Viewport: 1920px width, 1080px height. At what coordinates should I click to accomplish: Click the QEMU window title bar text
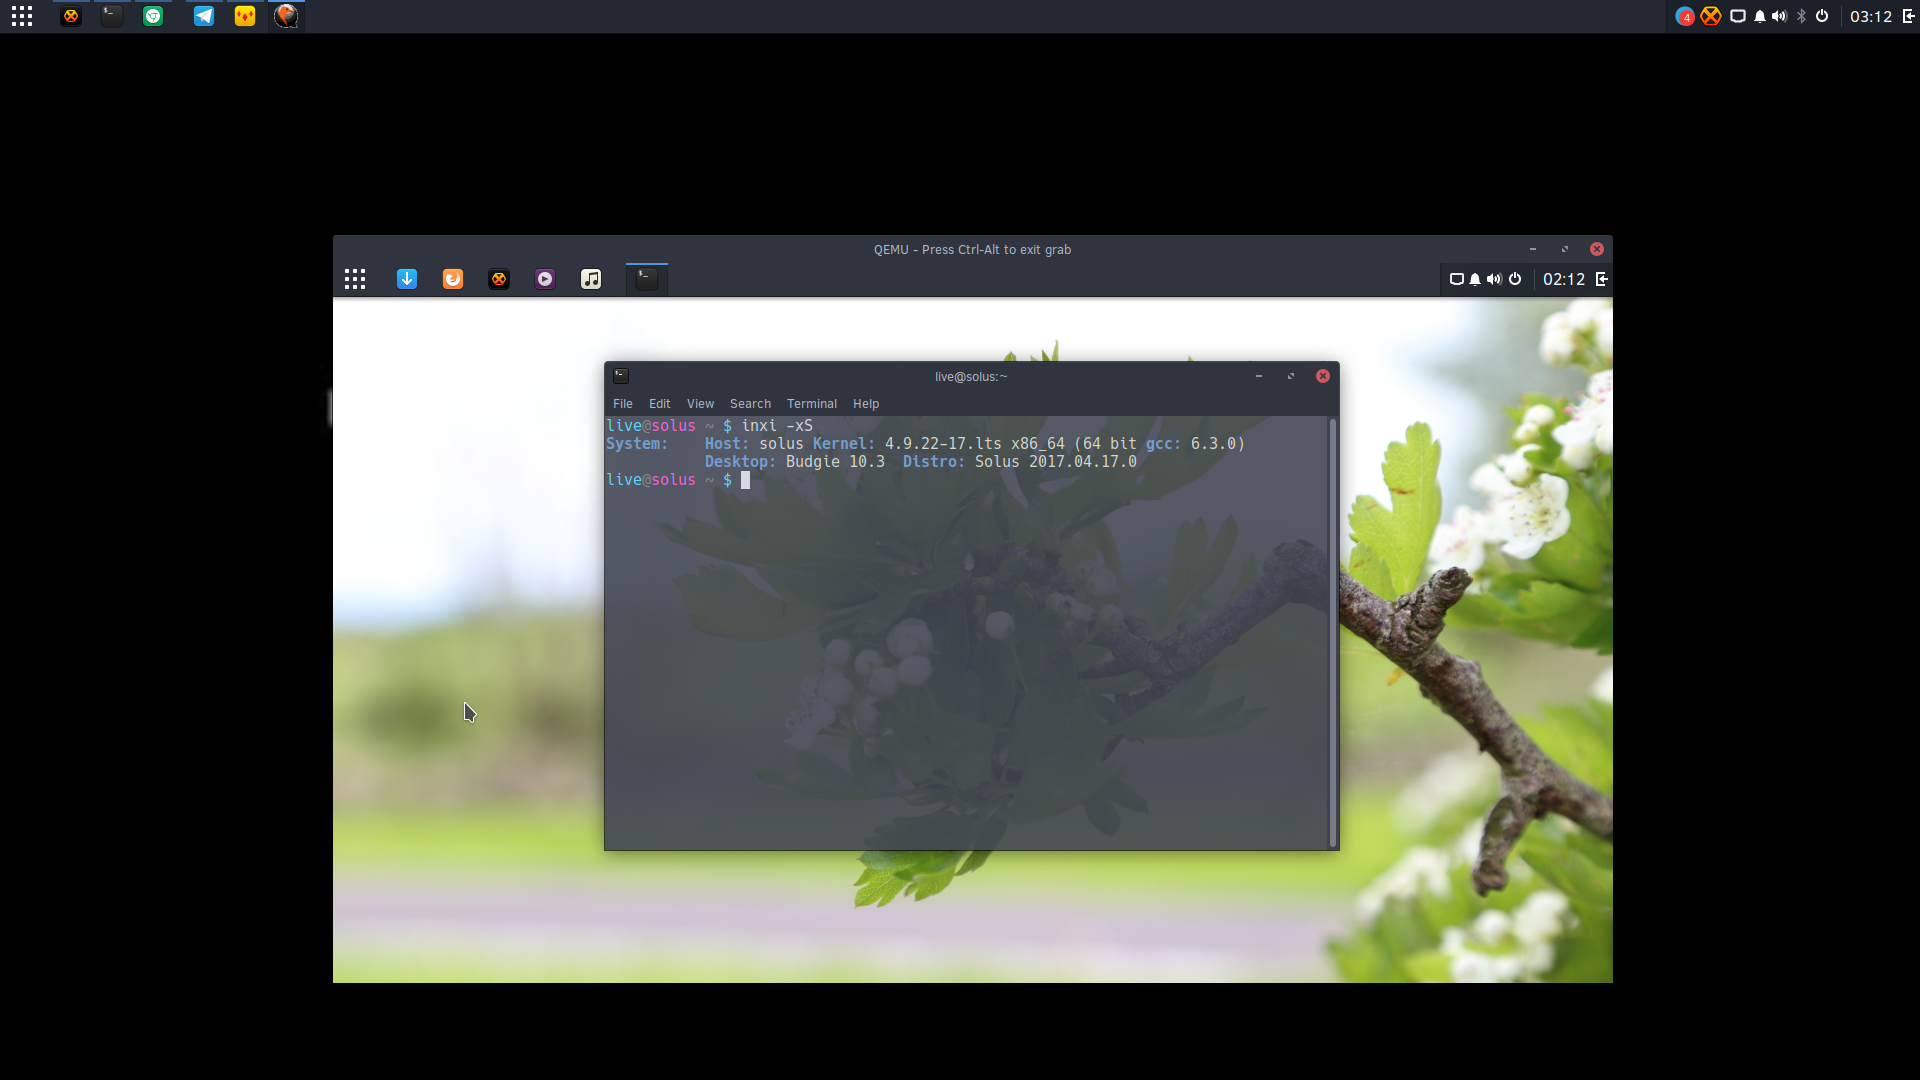pyautogui.click(x=972, y=250)
